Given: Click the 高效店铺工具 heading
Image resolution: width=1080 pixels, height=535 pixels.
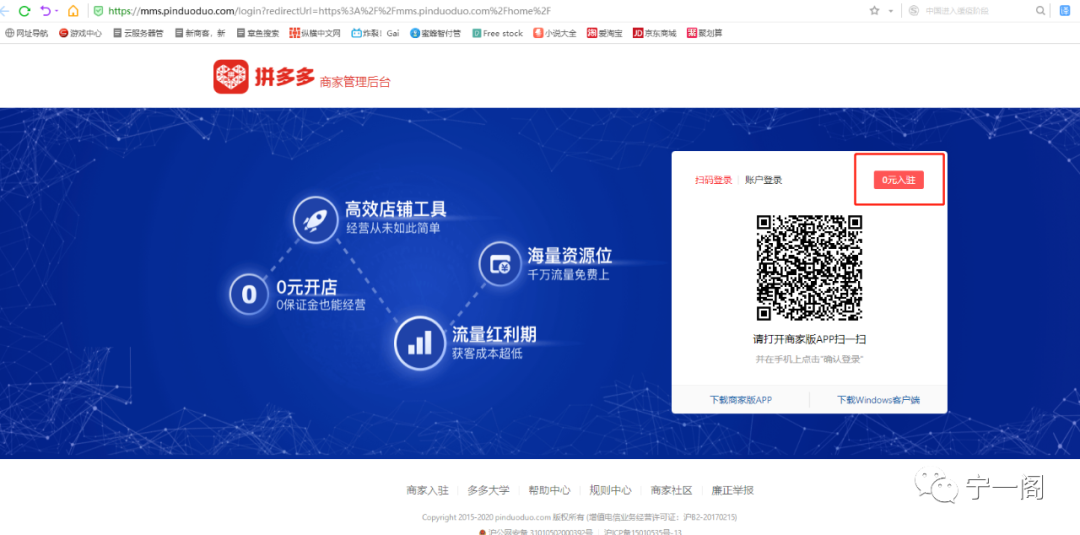Looking at the screenshot, I should coord(395,209).
